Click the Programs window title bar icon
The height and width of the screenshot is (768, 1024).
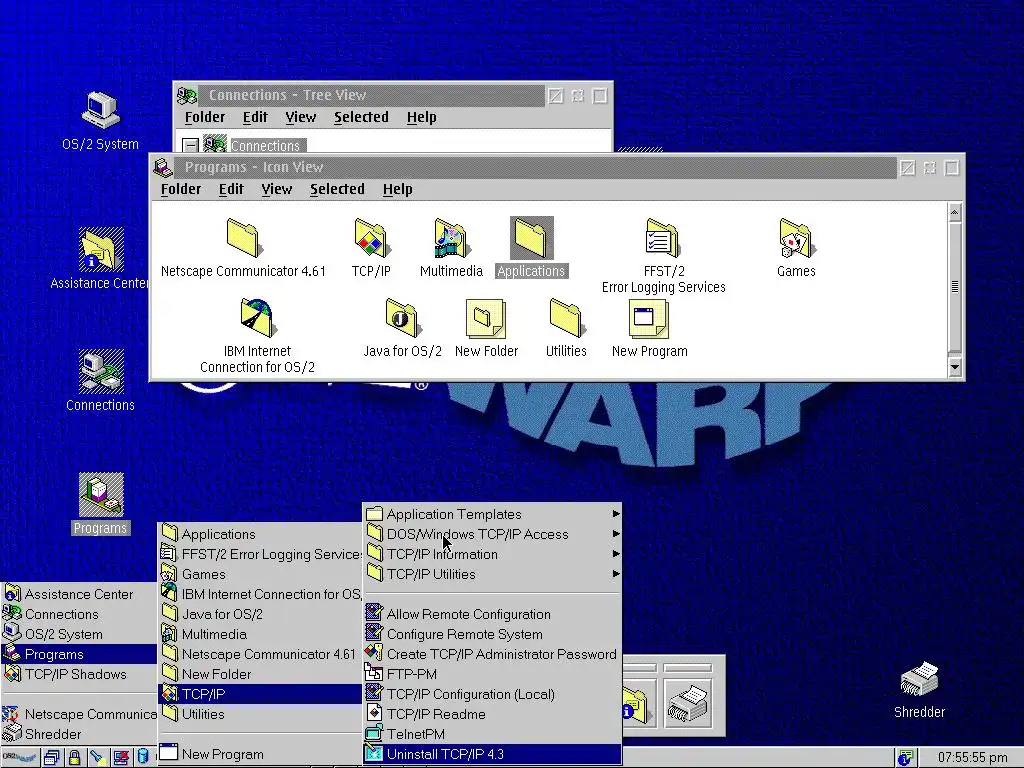(163, 168)
